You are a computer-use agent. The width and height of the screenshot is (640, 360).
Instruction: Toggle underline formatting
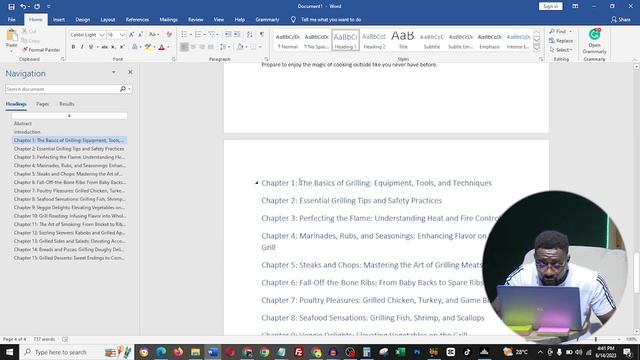(91, 47)
